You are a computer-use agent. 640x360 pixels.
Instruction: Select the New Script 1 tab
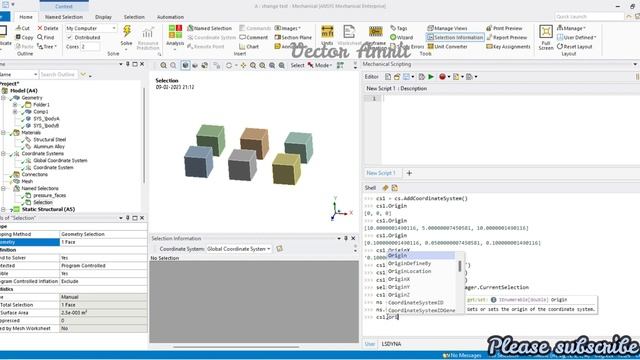pyautogui.click(x=381, y=173)
